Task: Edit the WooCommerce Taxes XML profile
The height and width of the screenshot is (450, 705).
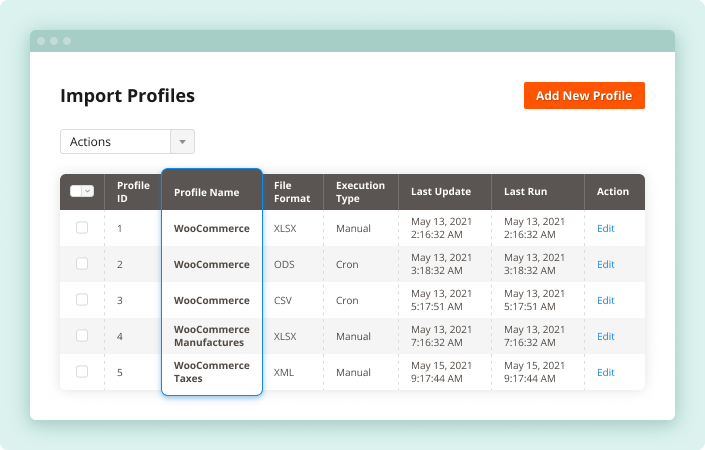Action: click(605, 372)
